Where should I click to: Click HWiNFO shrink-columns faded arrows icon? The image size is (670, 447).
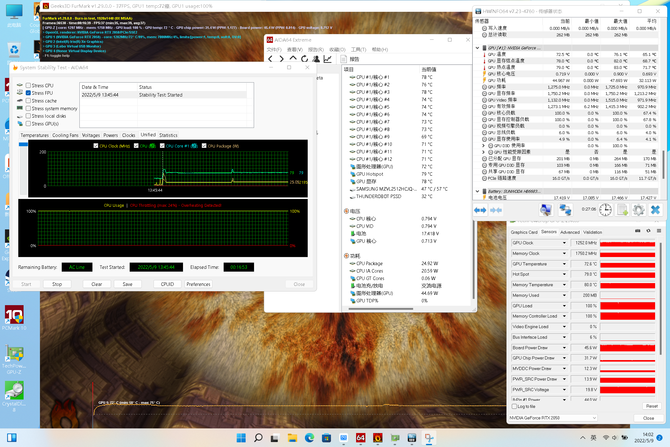pyautogui.click(x=496, y=210)
